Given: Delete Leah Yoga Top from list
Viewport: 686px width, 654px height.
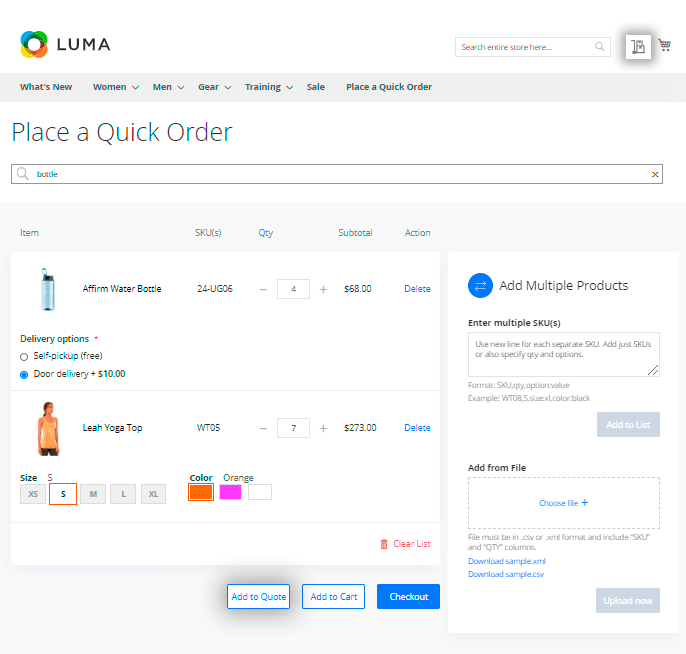Looking at the screenshot, I should 417,428.
